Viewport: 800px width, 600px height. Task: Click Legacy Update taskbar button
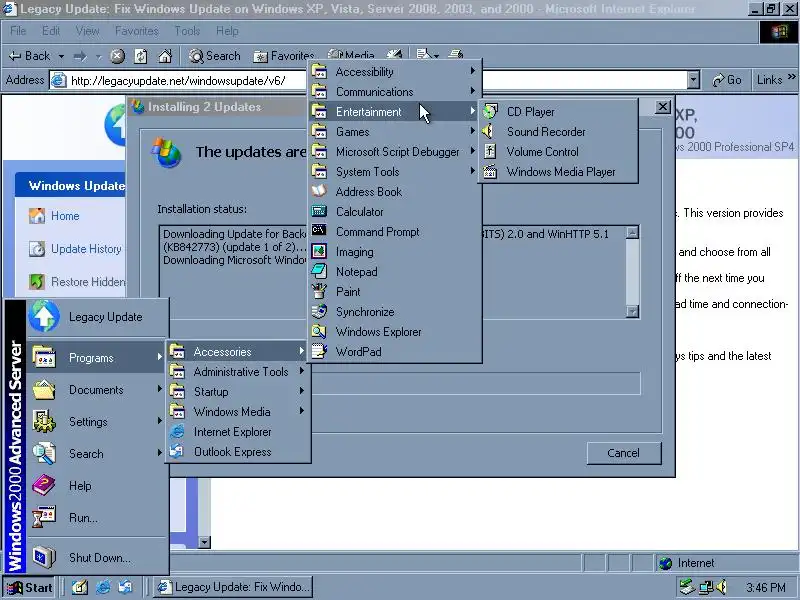(x=233, y=587)
